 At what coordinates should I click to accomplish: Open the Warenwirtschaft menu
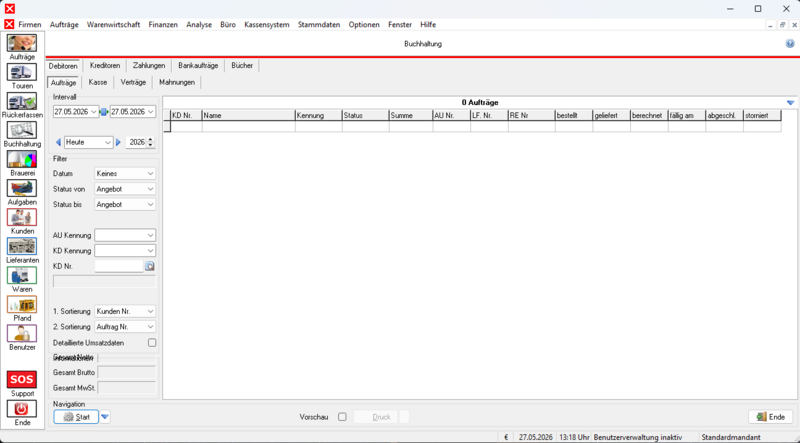point(113,24)
